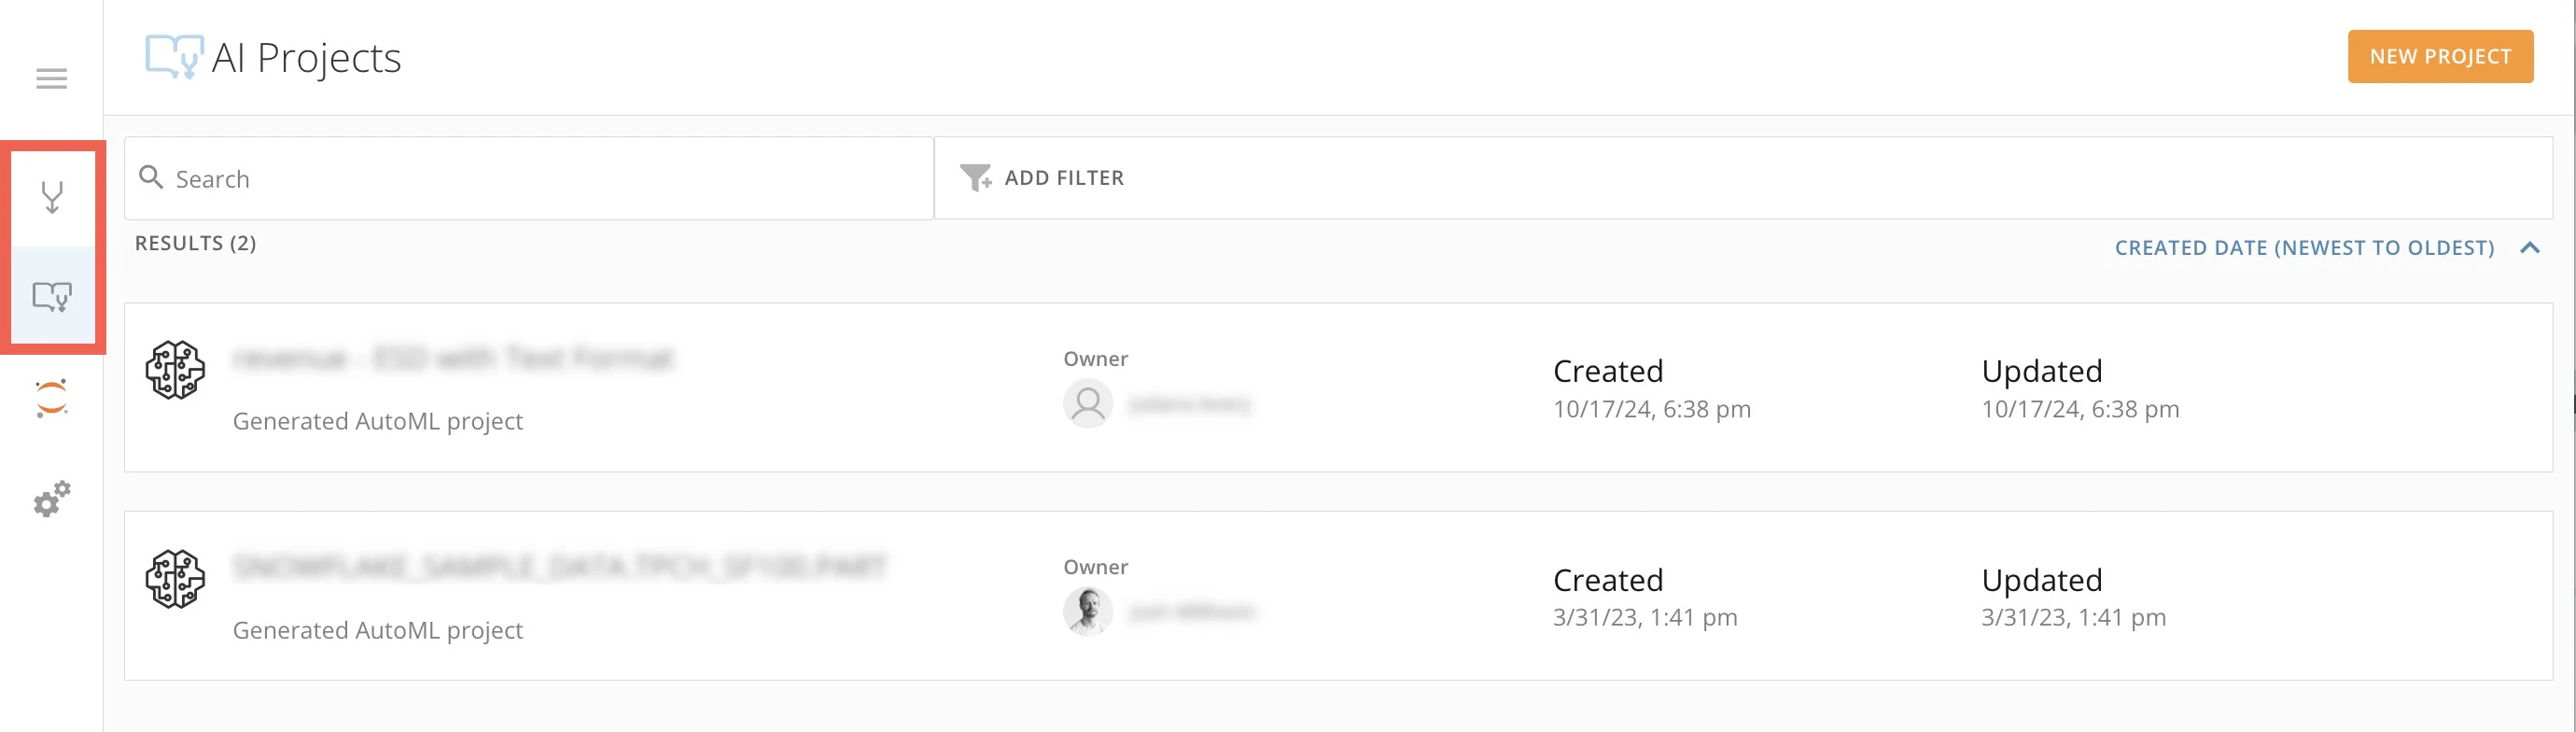Click the orange circular sidebar icon

pos(52,398)
